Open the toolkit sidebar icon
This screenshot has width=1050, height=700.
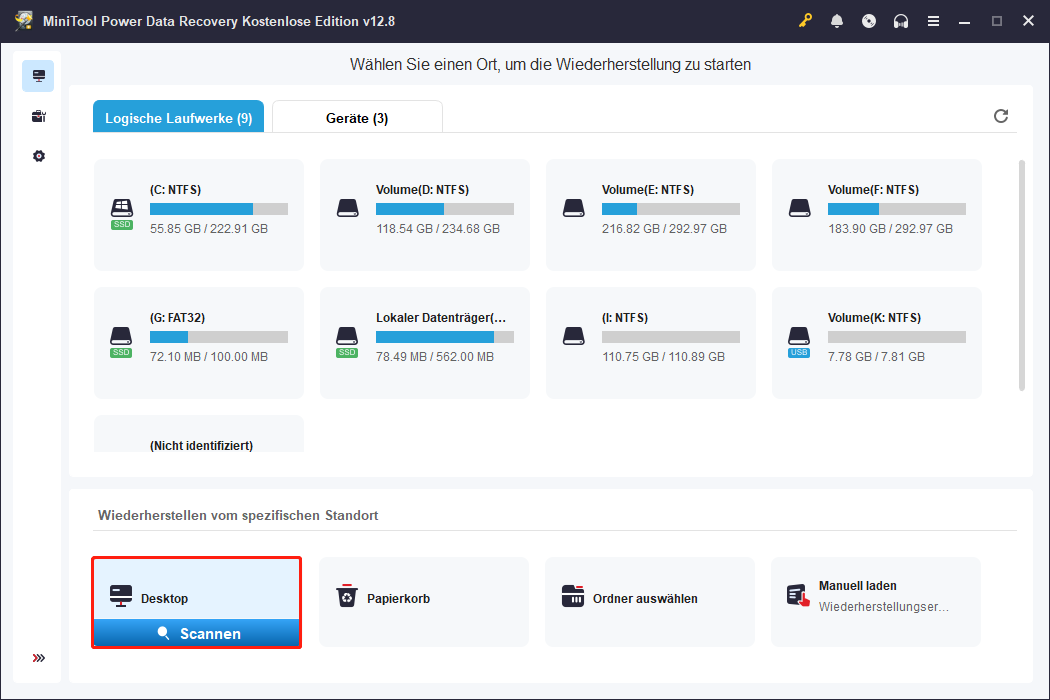click(x=38, y=116)
